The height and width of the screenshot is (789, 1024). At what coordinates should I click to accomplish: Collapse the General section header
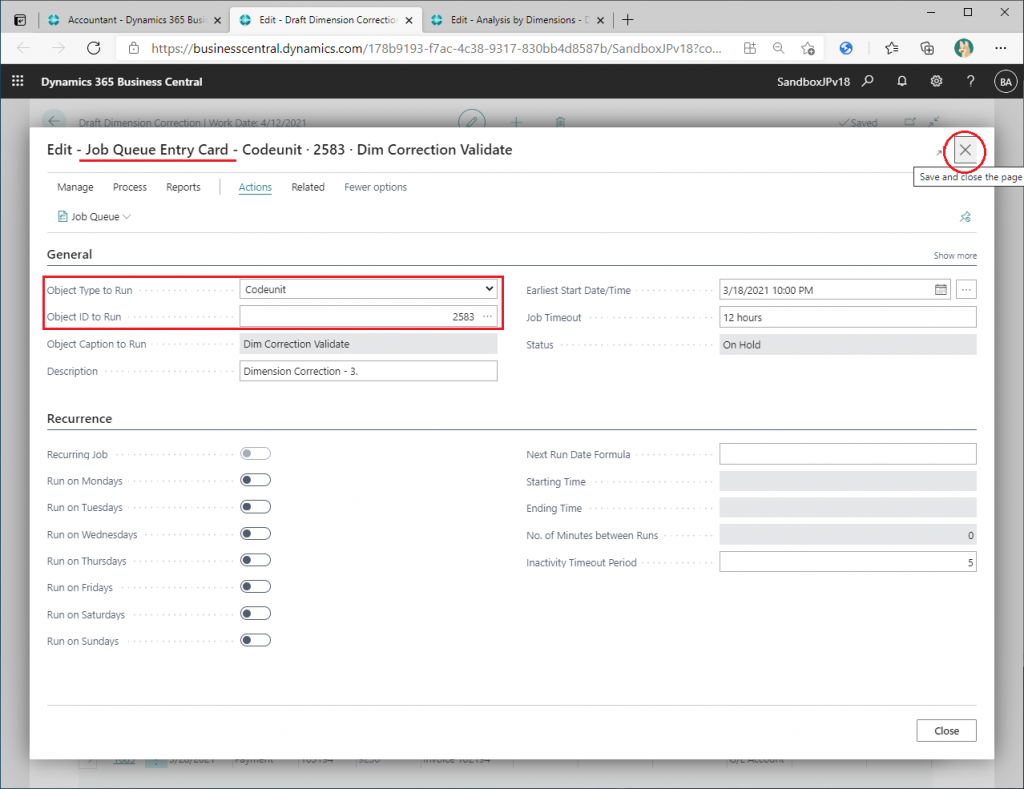[69, 254]
